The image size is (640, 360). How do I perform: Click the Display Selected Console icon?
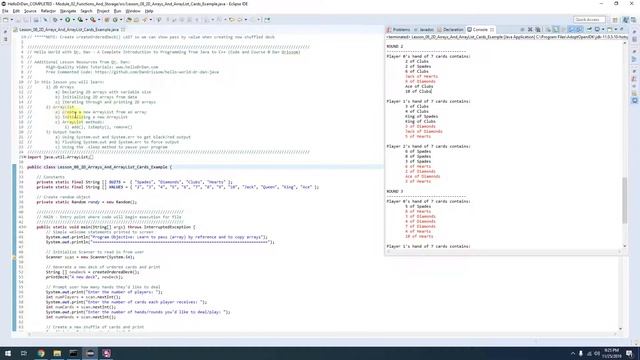(x=597, y=29)
